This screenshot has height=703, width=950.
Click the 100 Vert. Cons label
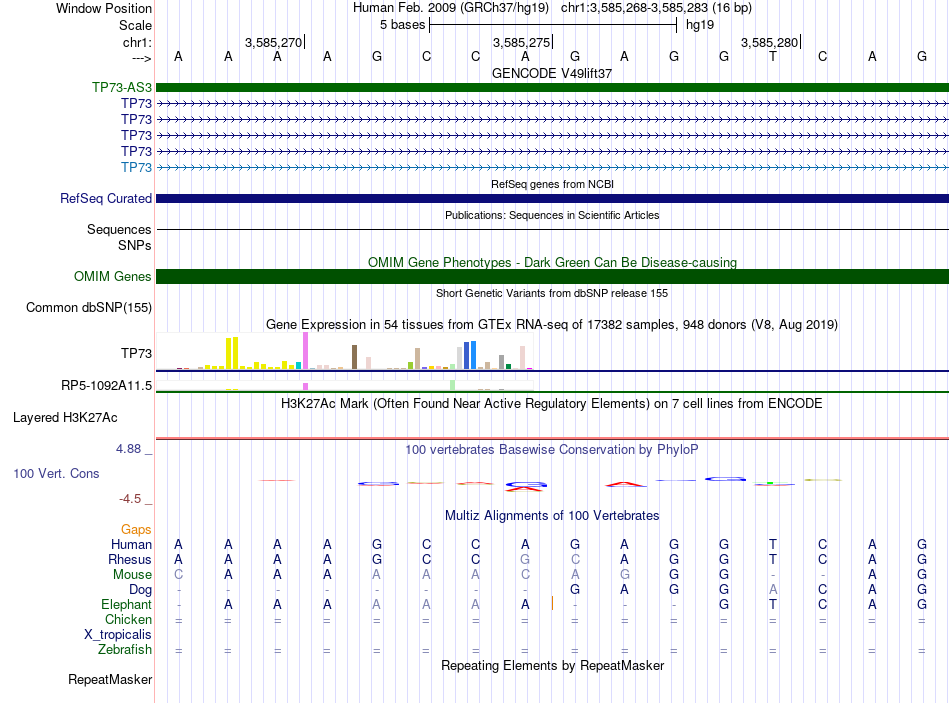pyautogui.click(x=56, y=474)
